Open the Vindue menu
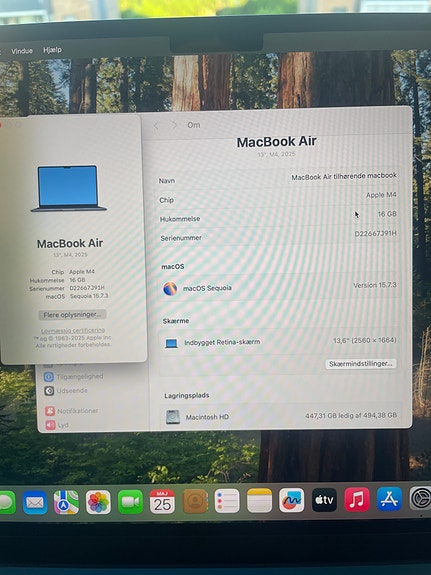This screenshot has height=575, width=431. [22, 51]
